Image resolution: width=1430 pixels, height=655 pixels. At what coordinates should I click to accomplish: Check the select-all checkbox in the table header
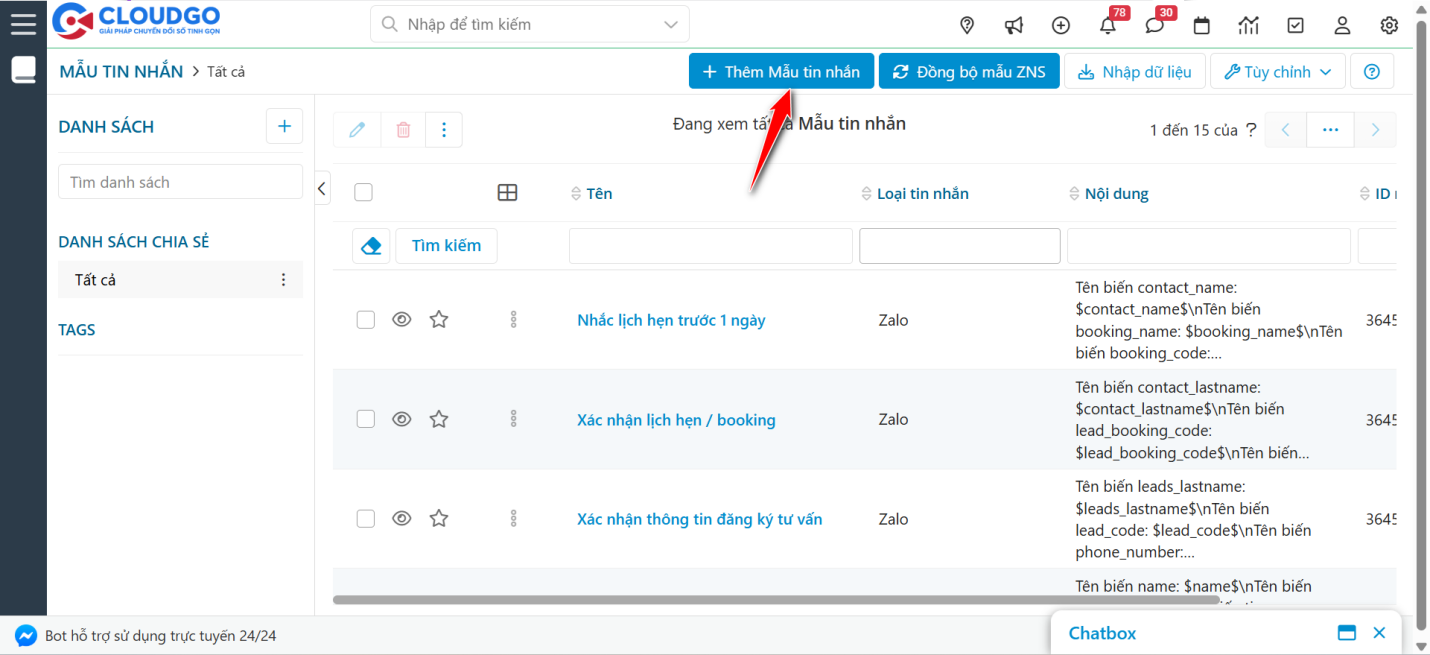tap(363, 192)
